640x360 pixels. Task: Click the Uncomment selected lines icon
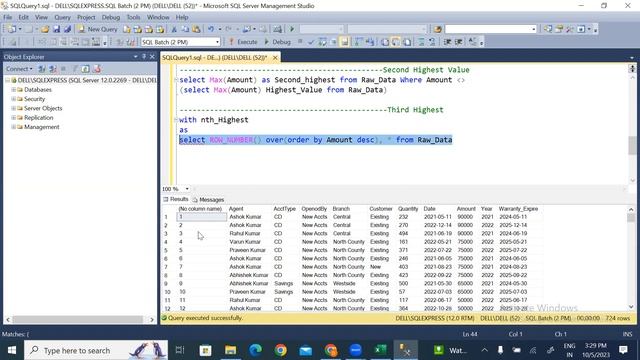[x=432, y=42]
